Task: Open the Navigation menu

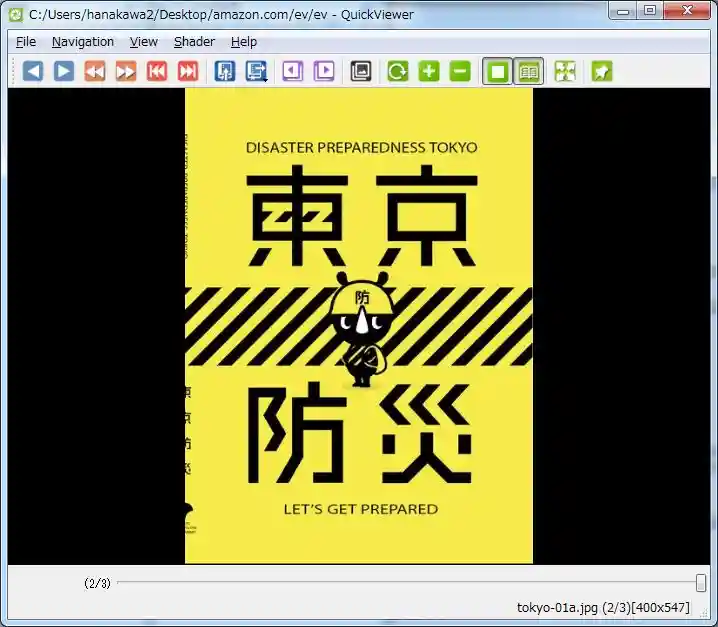Action: point(82,42)
